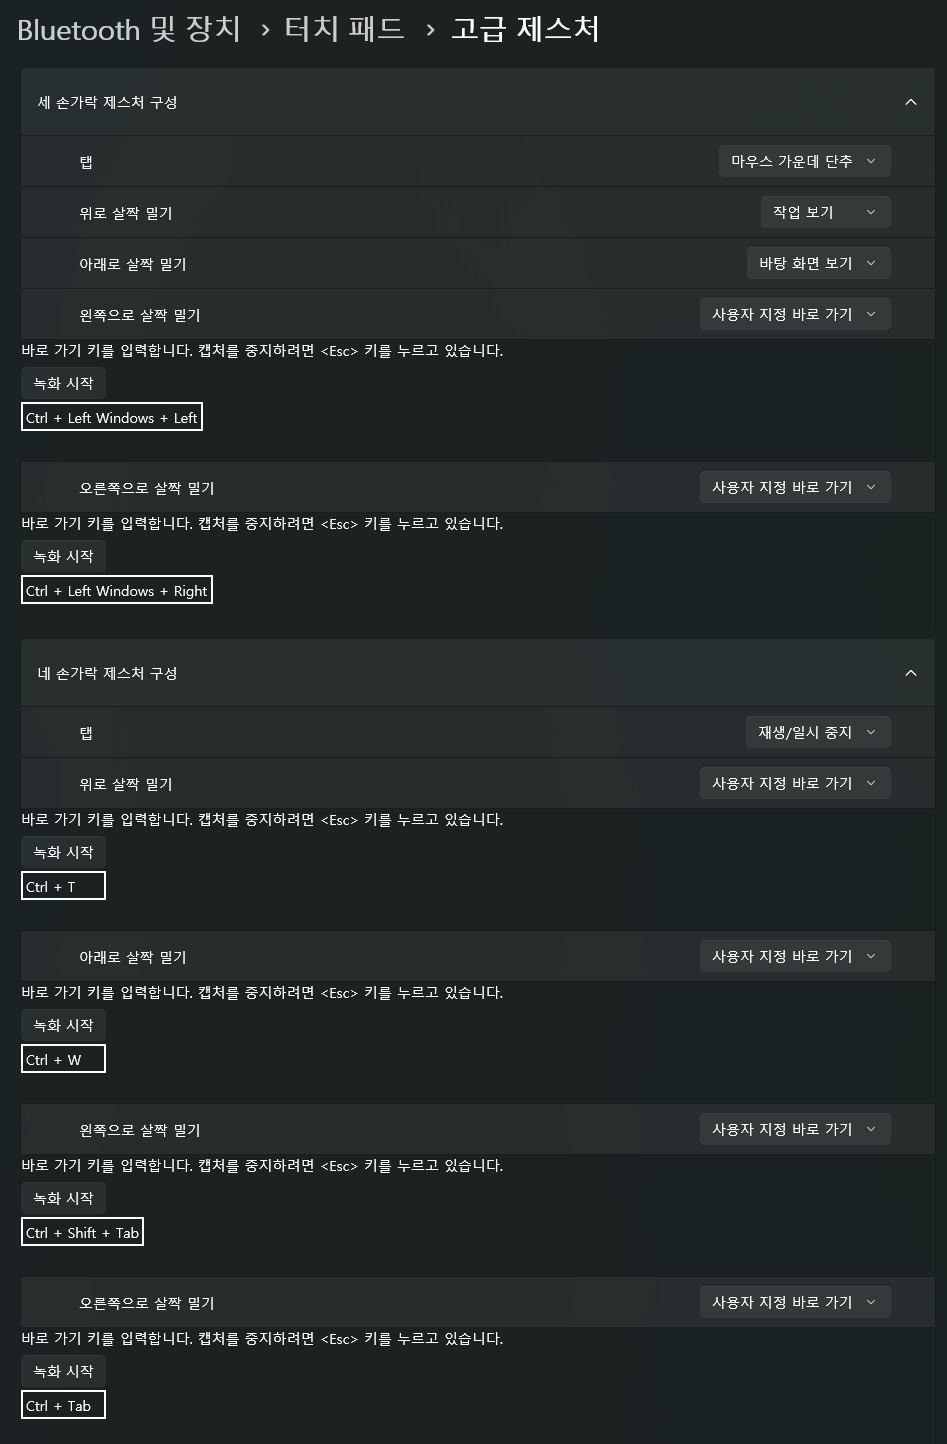Collapse the 네 손가락 제스처 구성 section
The width and height of the screenshot is (947, 1444).
click(910, 673)
